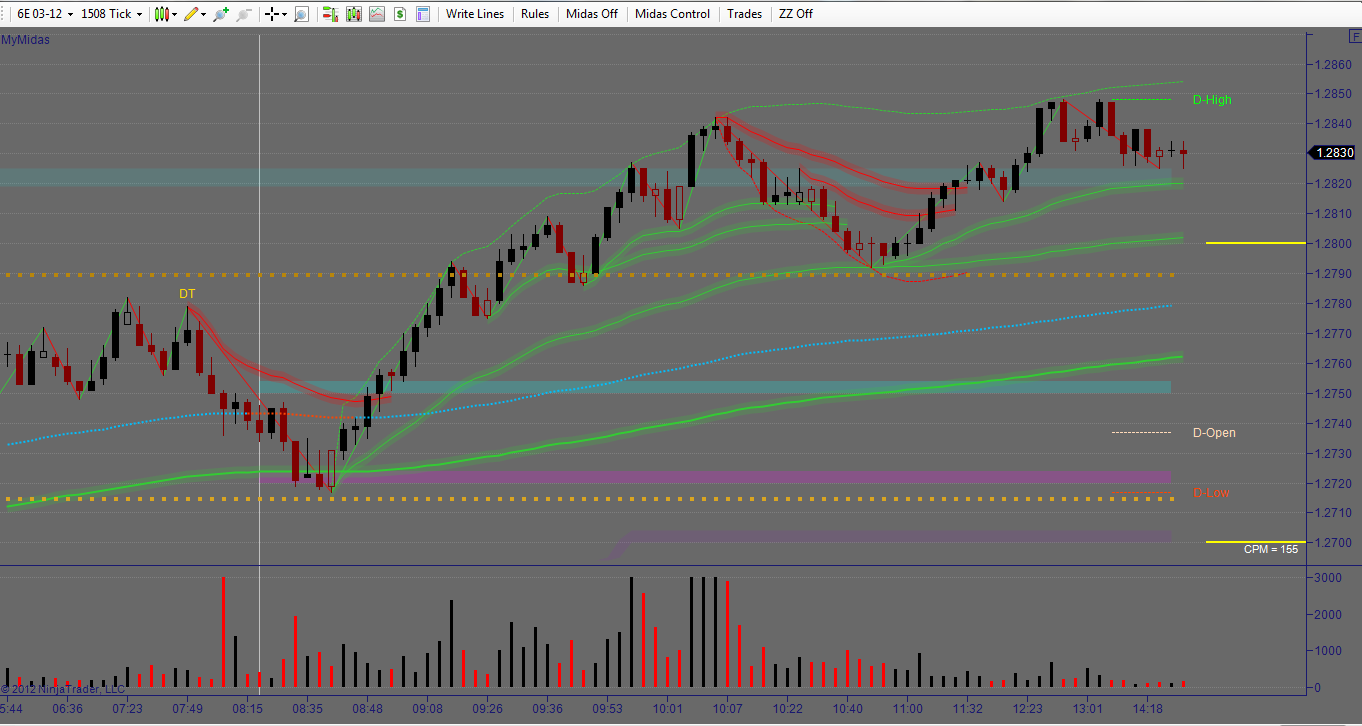Click the 1.2700 price axis label
Image resolution: width=1362 pixels, height=726 pixels.
(x=1335, y=543)
